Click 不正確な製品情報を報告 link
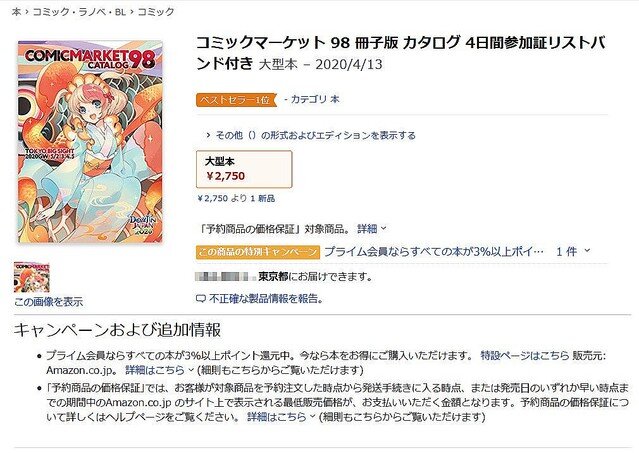Image resolution: width=639 pixels, height=453 pixels. click(x=266, y=299)
